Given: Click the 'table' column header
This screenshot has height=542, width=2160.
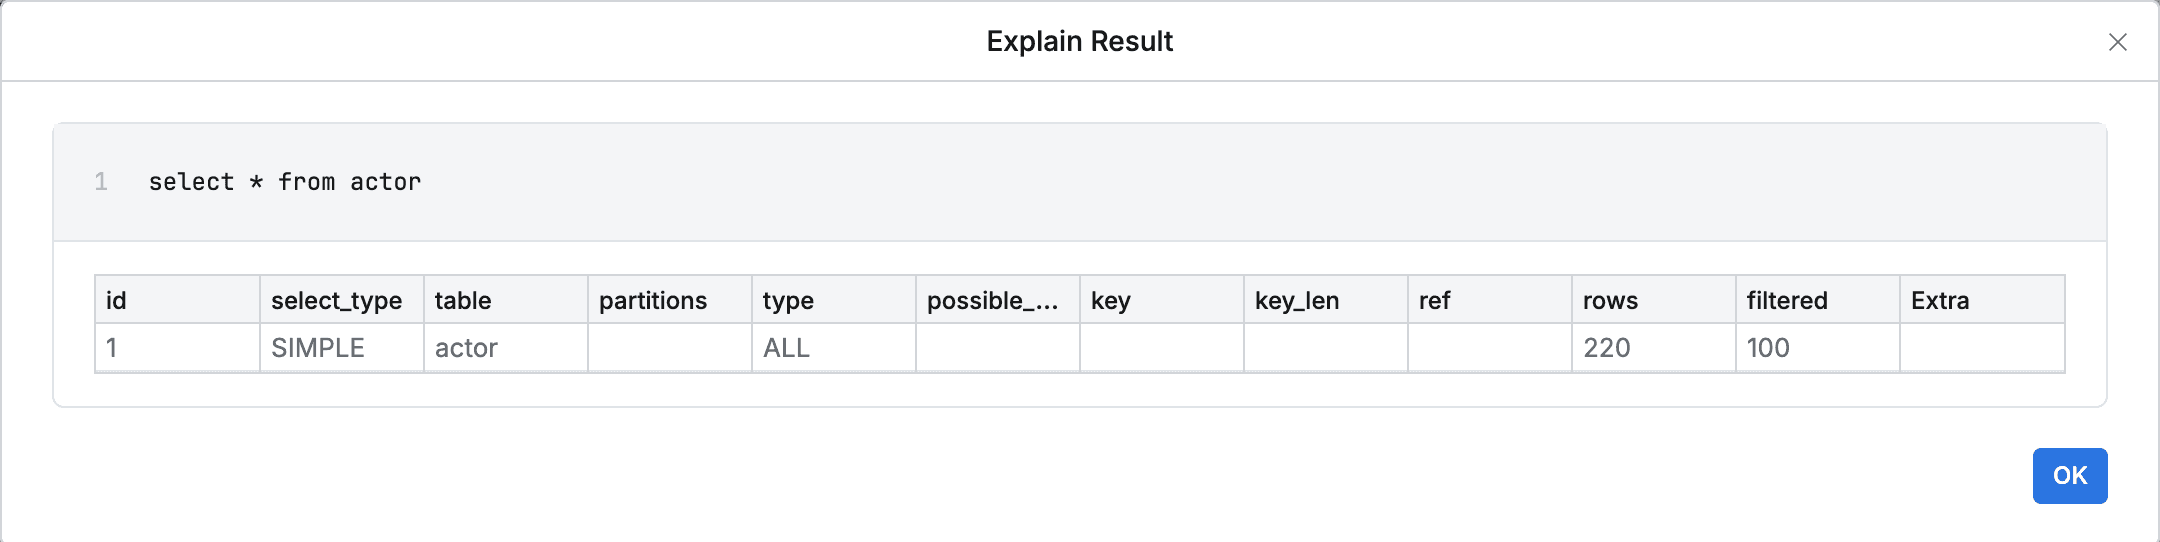Looking at the screenshot, I should click(x=463, y=300).
